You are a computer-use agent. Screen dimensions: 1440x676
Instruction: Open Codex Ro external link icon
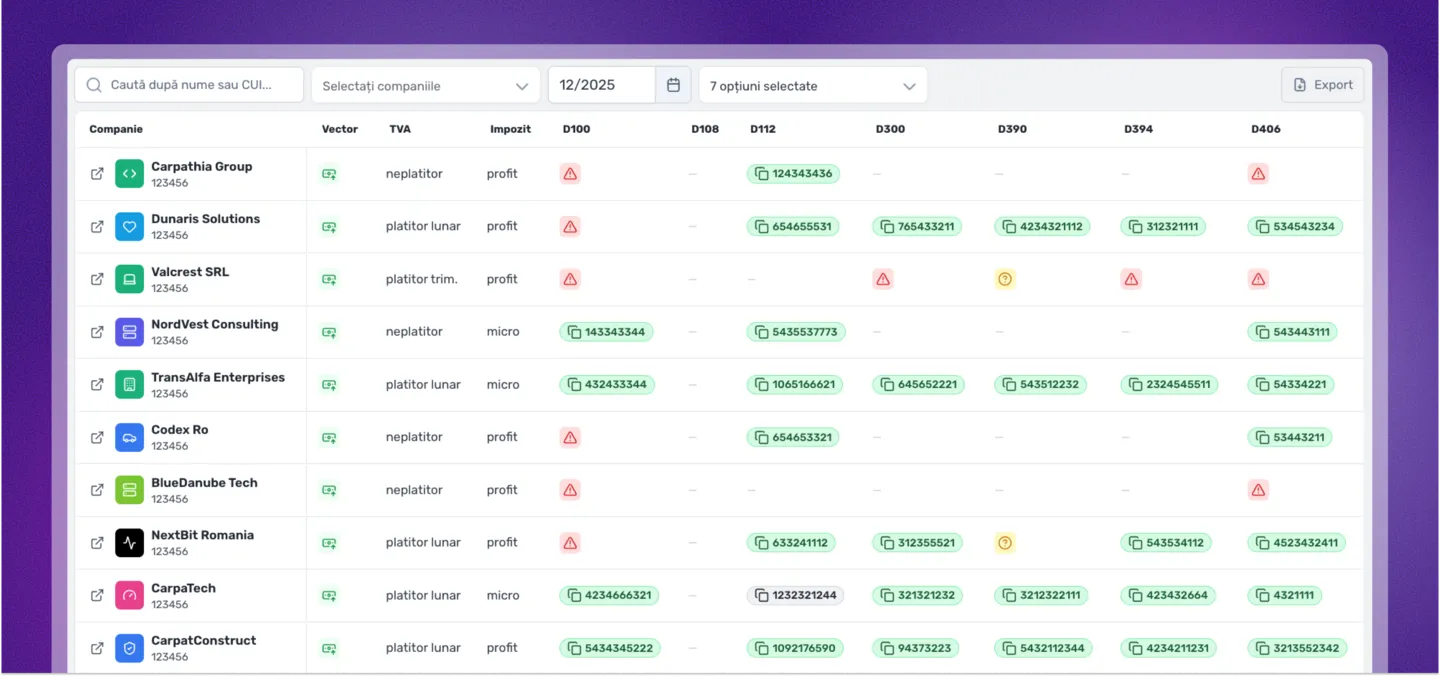[x=97, y=437]
